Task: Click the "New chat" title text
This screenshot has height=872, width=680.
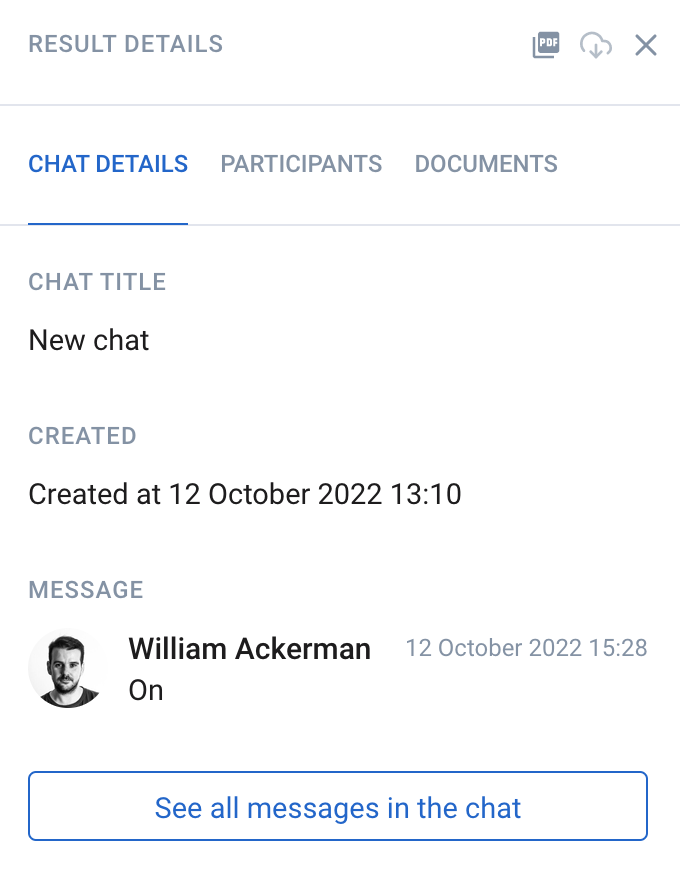Action: (x=88, y=340)
